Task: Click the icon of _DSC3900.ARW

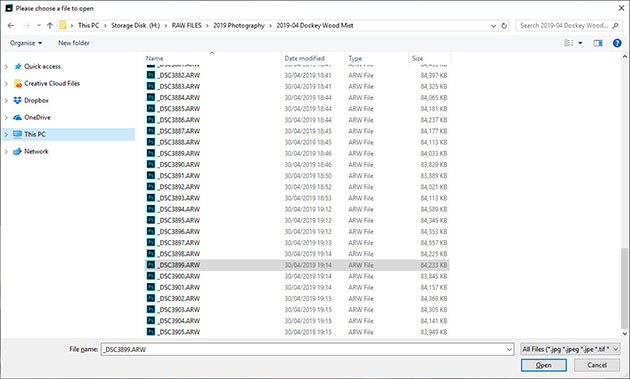Action: pos(151,276)
